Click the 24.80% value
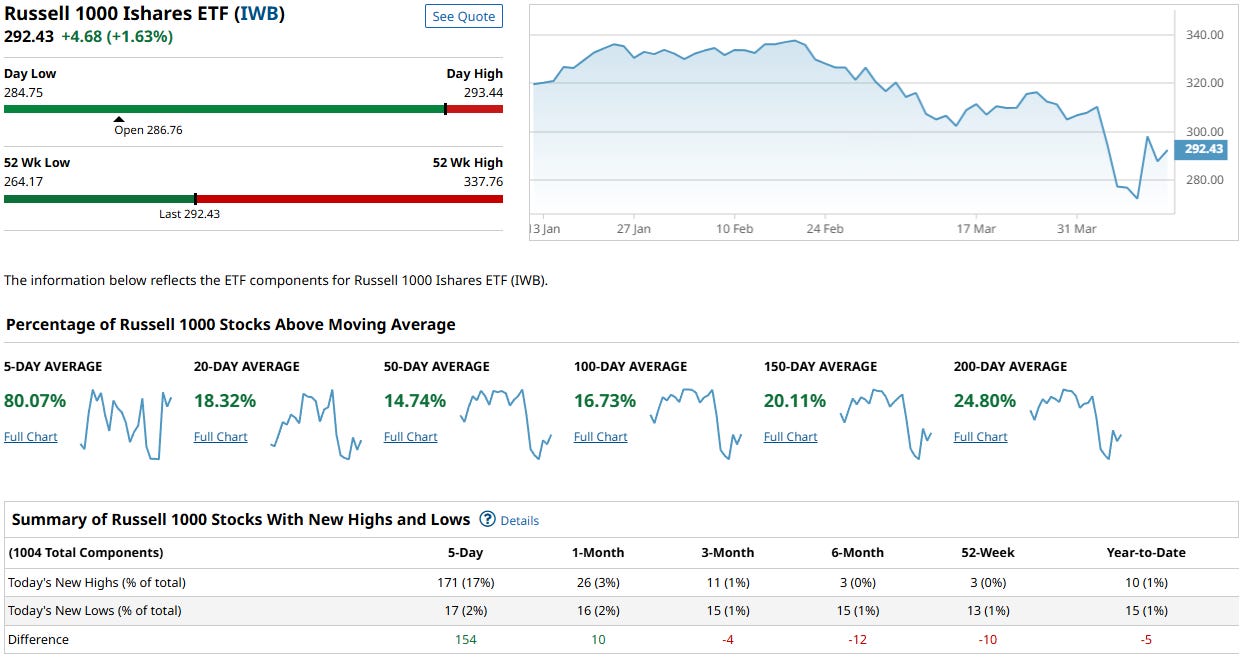1248x660 pixels. [x=985, y=401]
